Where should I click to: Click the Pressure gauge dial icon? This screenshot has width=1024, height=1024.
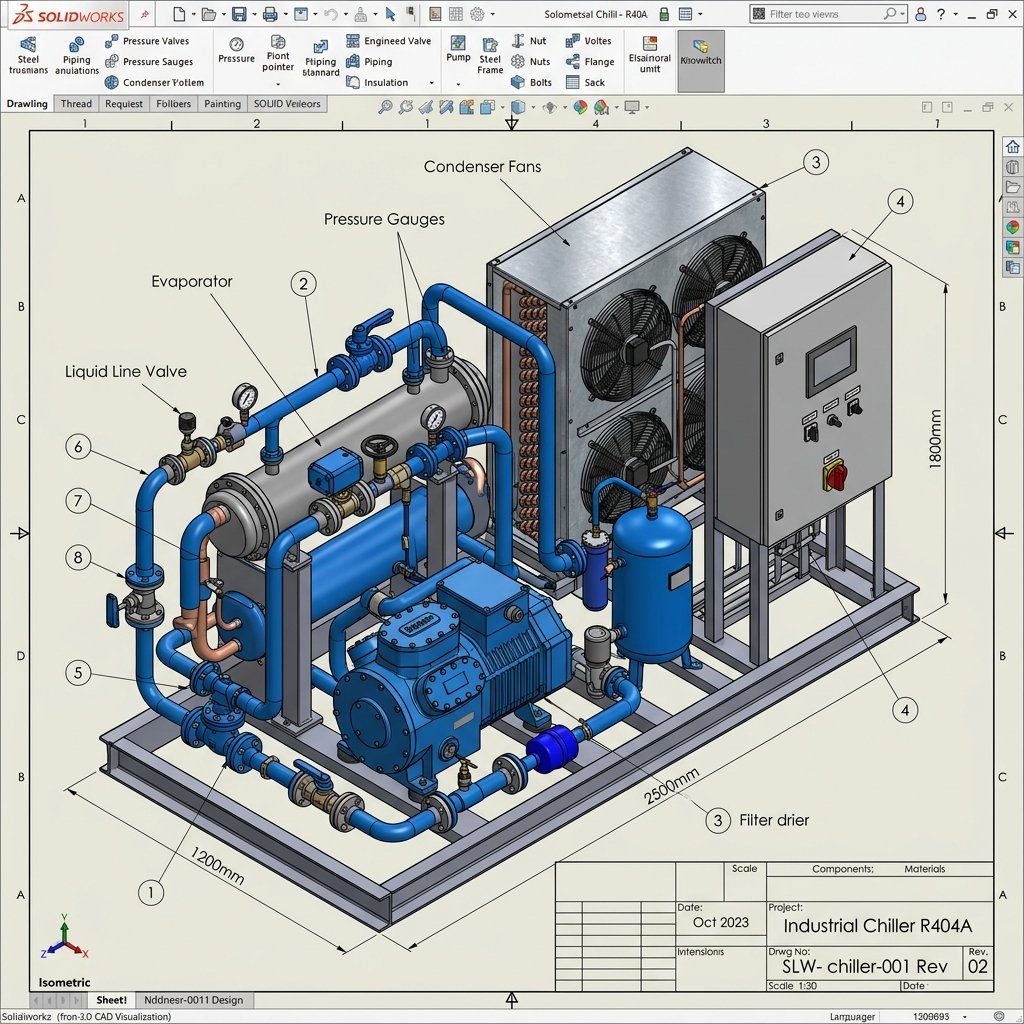tap(236, 44)
